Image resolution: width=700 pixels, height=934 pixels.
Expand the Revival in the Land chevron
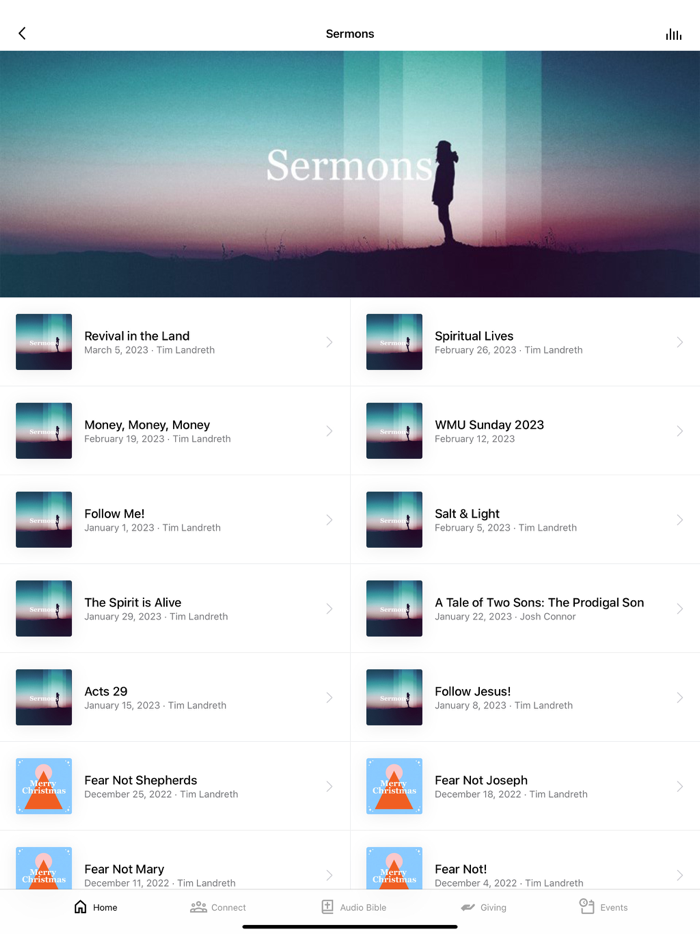point(329,342)
